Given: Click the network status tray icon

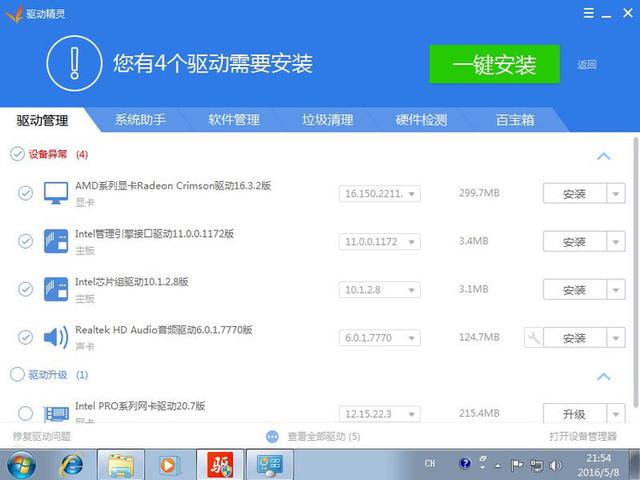Looking at the screenshot, I should pos(536,465).
